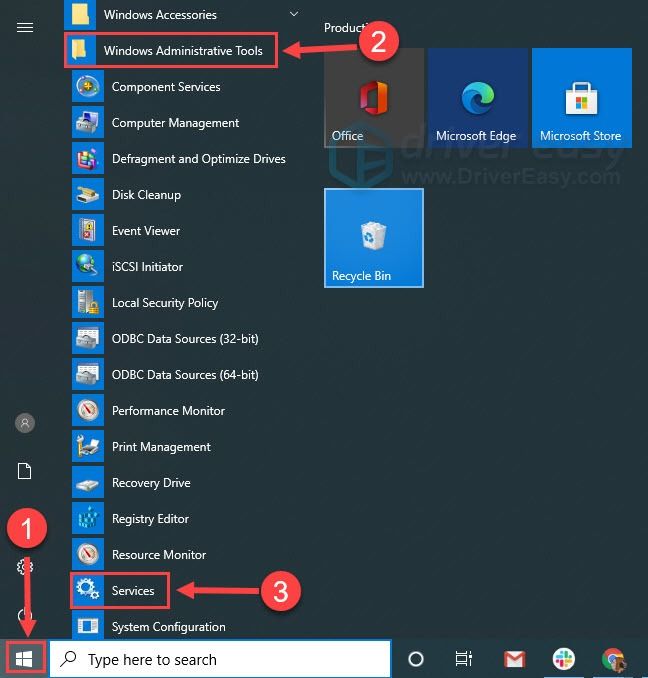Select the iSCSI Initiator text label
This screenshot has height=678, width=648.
click(x=147, y=267)
